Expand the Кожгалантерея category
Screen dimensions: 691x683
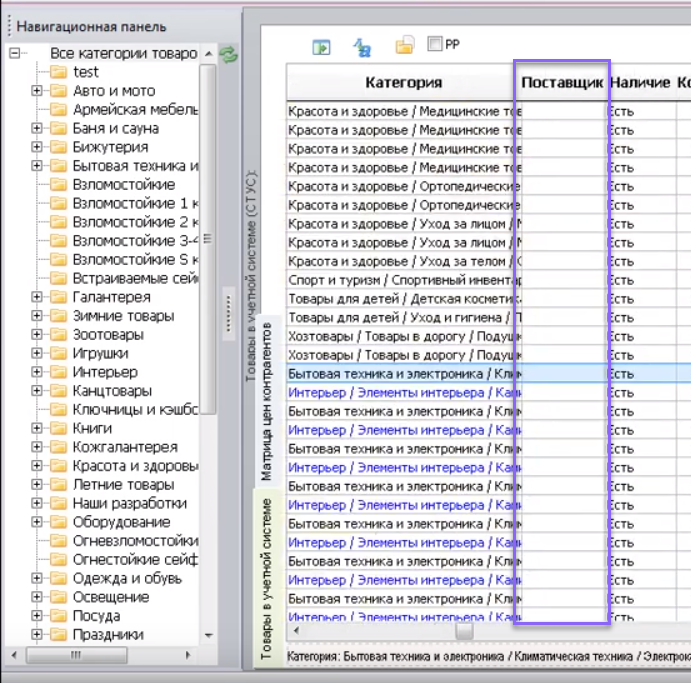pos(37,447)
